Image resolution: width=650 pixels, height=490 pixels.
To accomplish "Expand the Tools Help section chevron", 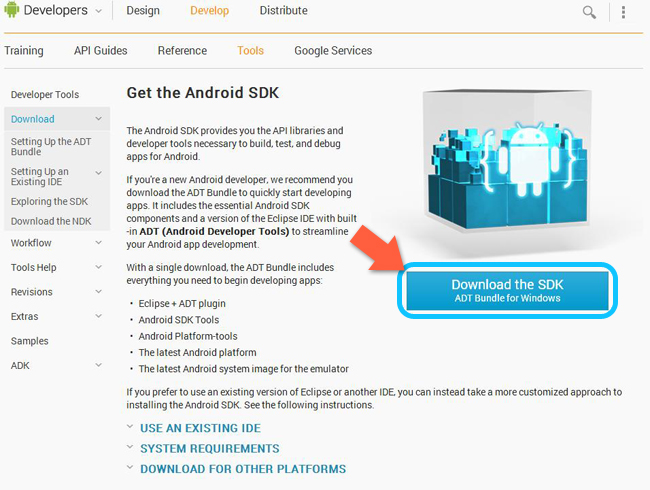I will tap(99, 267).
